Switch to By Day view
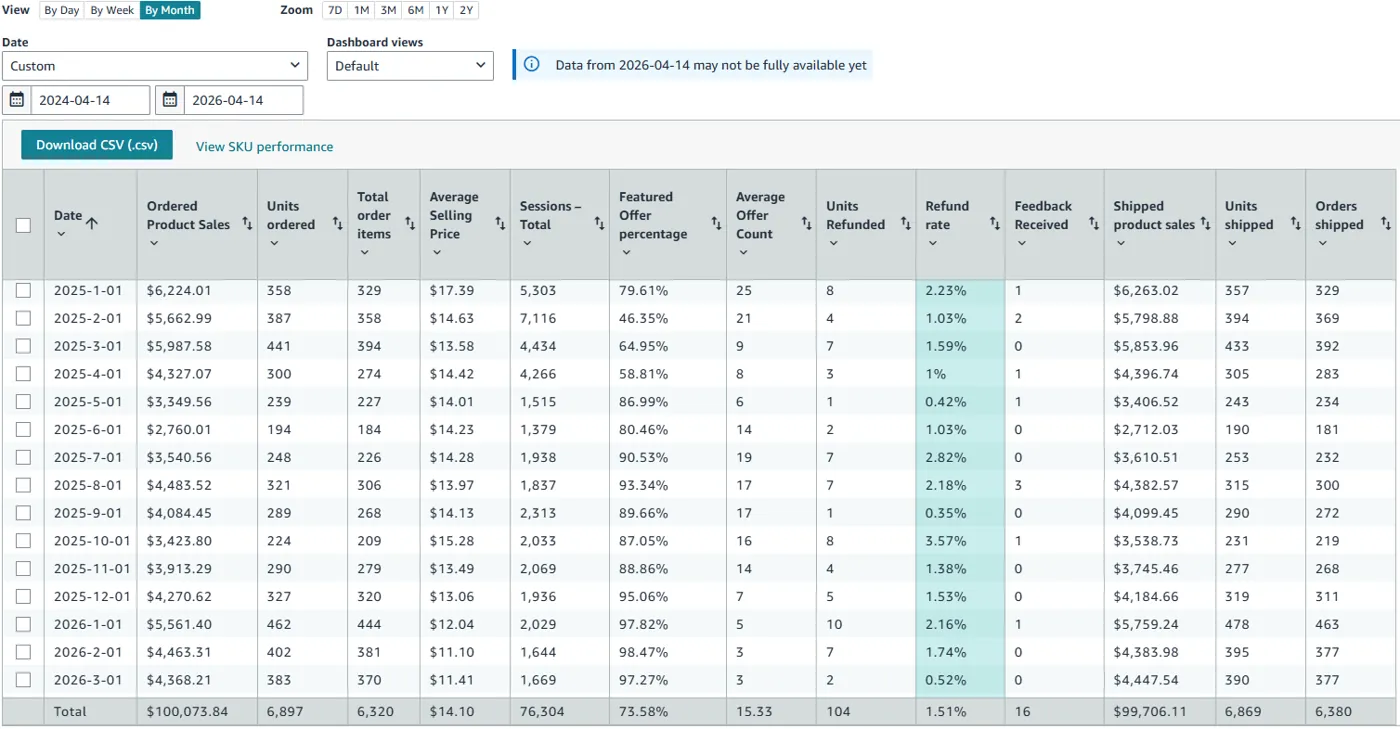This screenshot has height=729, width=1400. (60, 10)
